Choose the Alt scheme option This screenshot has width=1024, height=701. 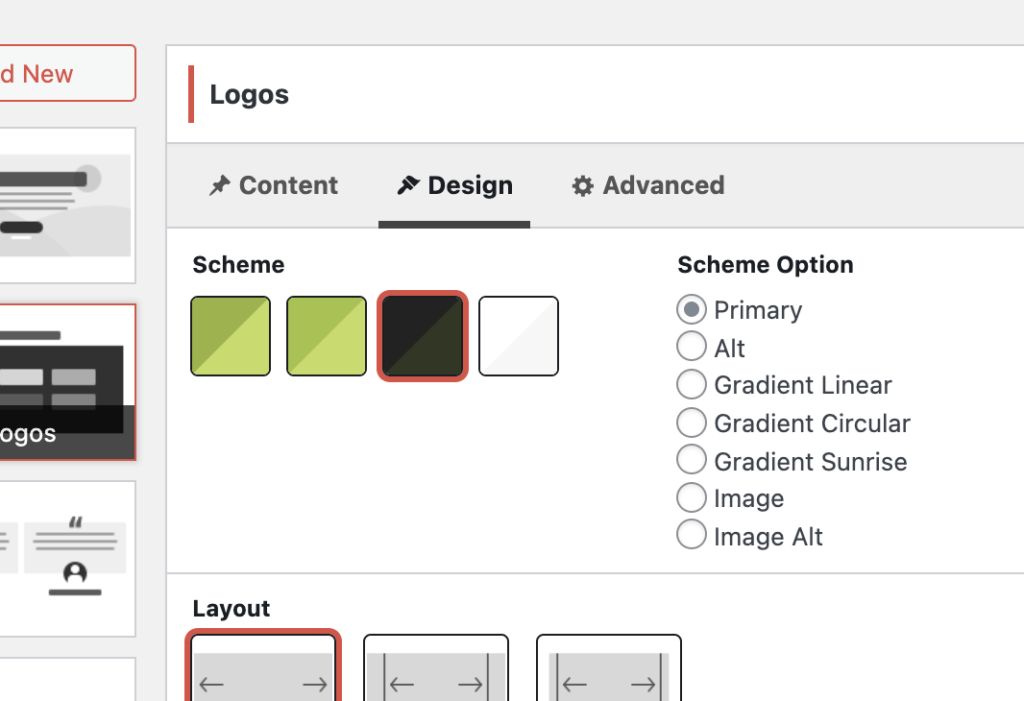[x=691, y=348]
